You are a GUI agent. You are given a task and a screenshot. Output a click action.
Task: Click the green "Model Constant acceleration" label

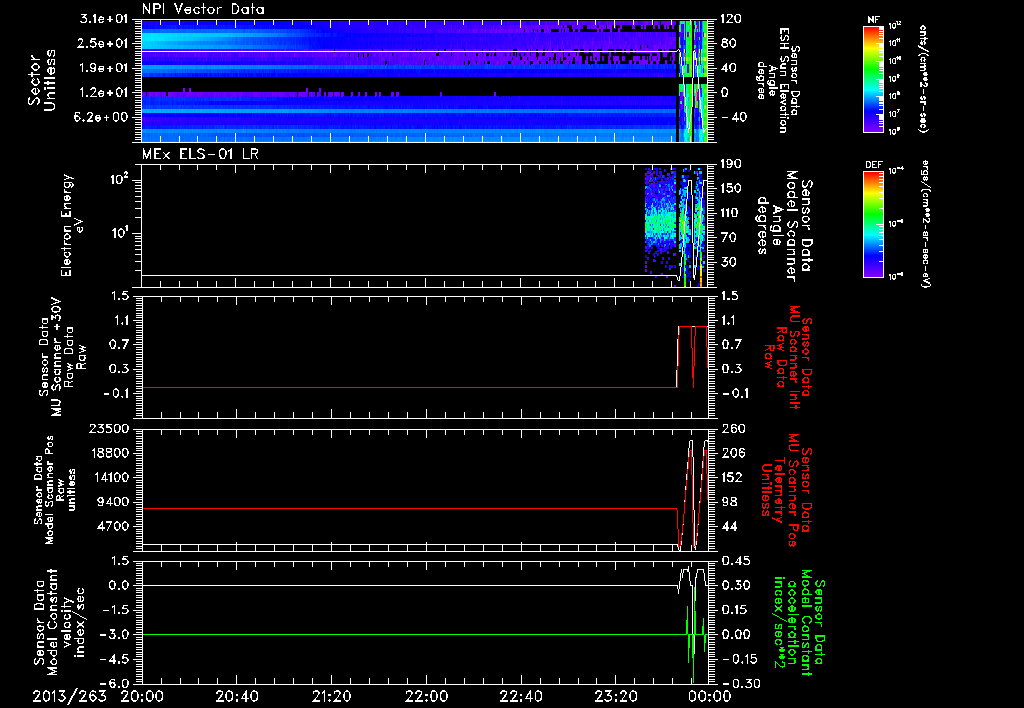[x=800, y=622]
